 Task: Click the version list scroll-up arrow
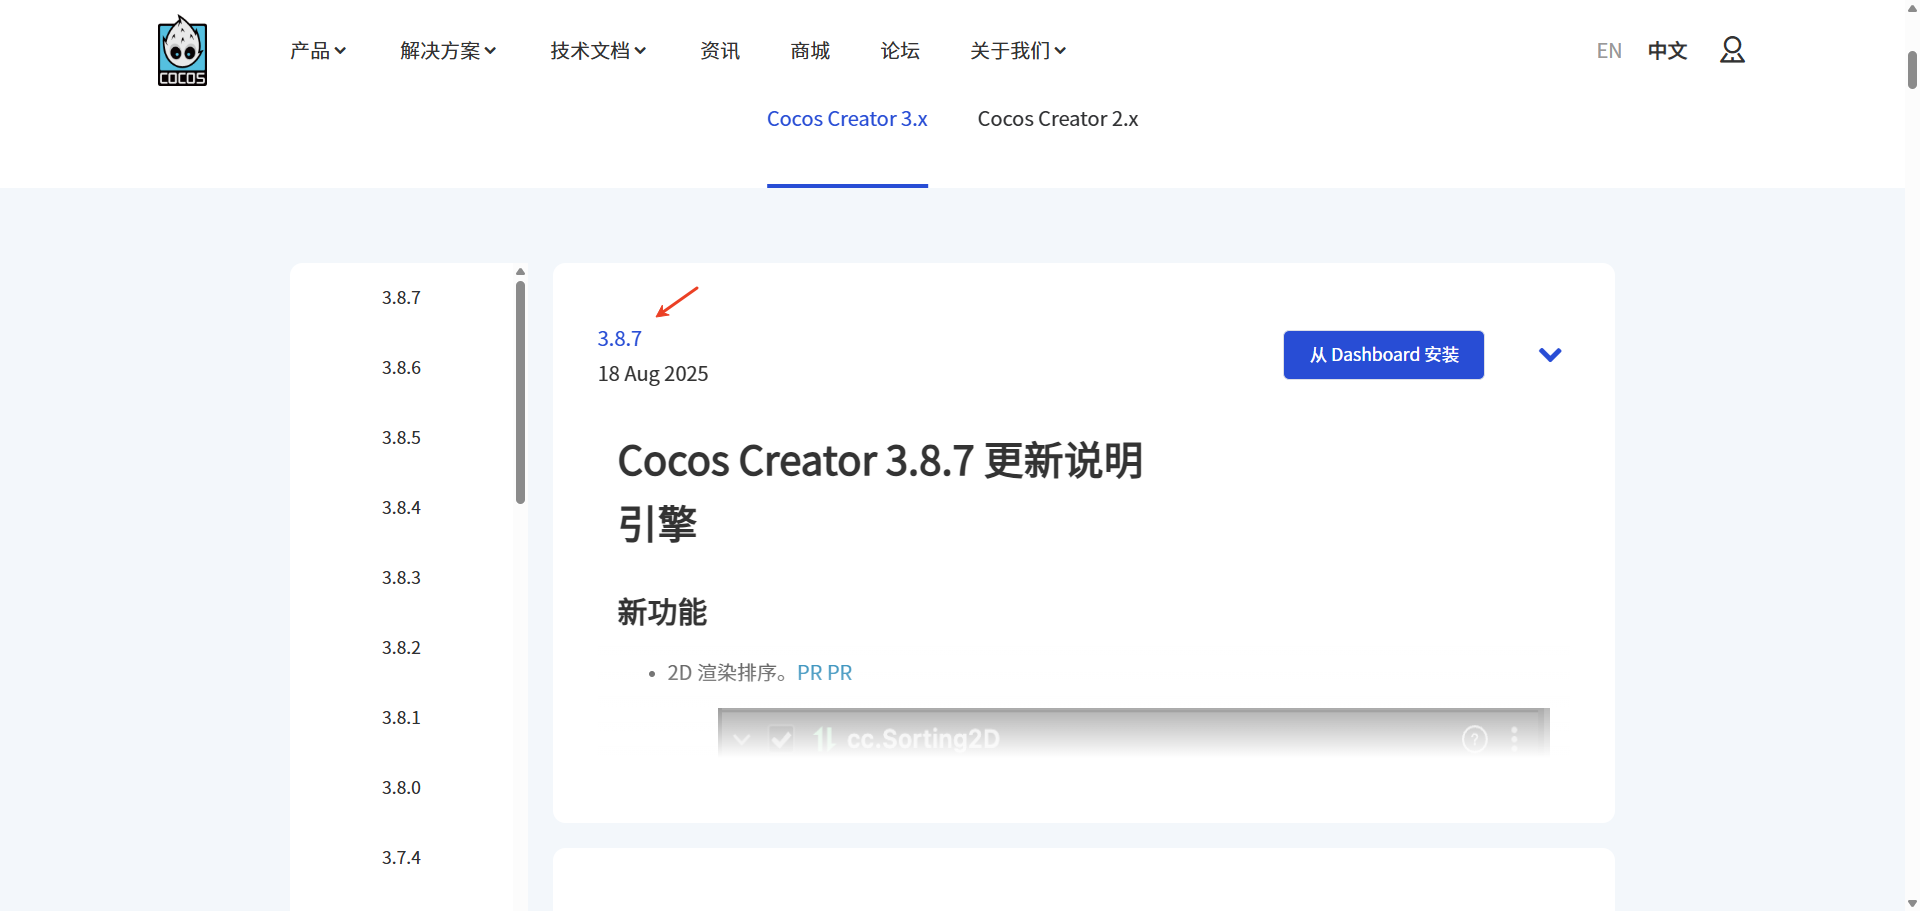coord(520,271)
